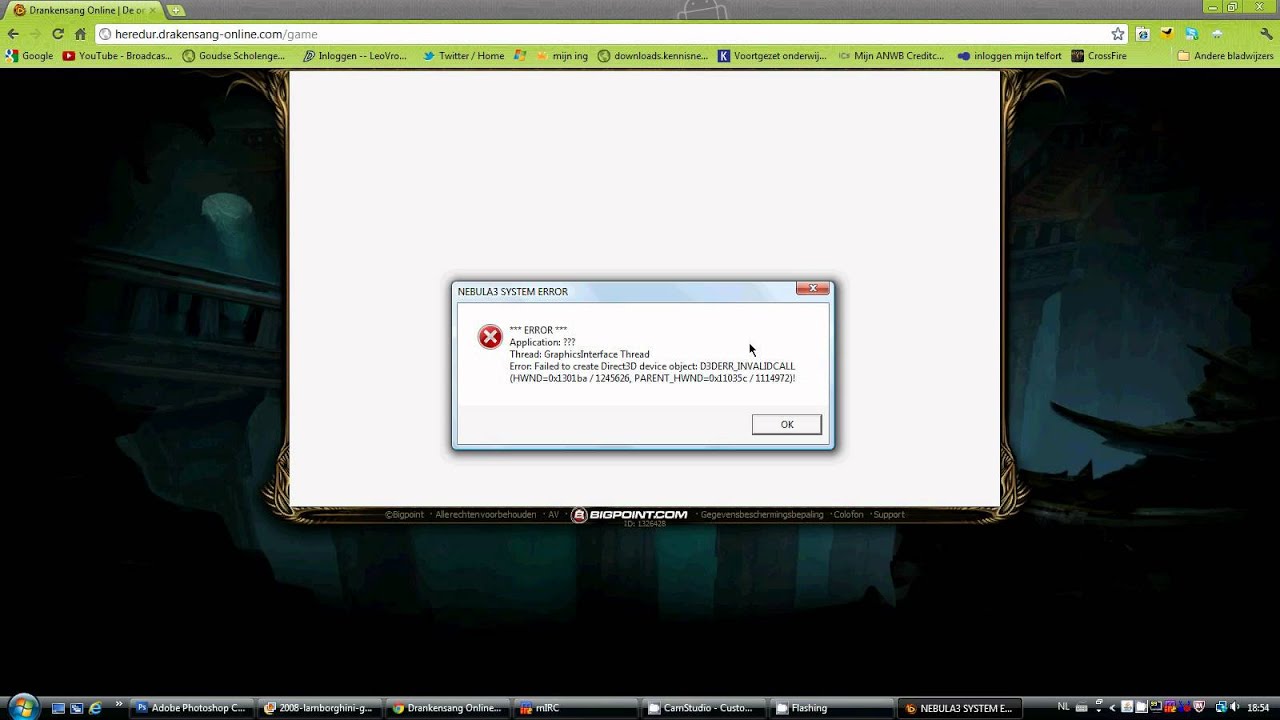Viewport: 1280px width, 720px height.
Task: Open the CrossFire bookmark
Action: (x=1098, y=56)
